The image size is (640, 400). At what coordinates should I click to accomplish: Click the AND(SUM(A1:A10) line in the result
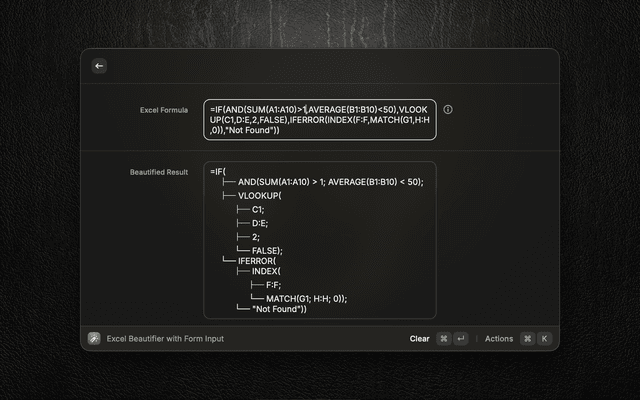(330, 182)
